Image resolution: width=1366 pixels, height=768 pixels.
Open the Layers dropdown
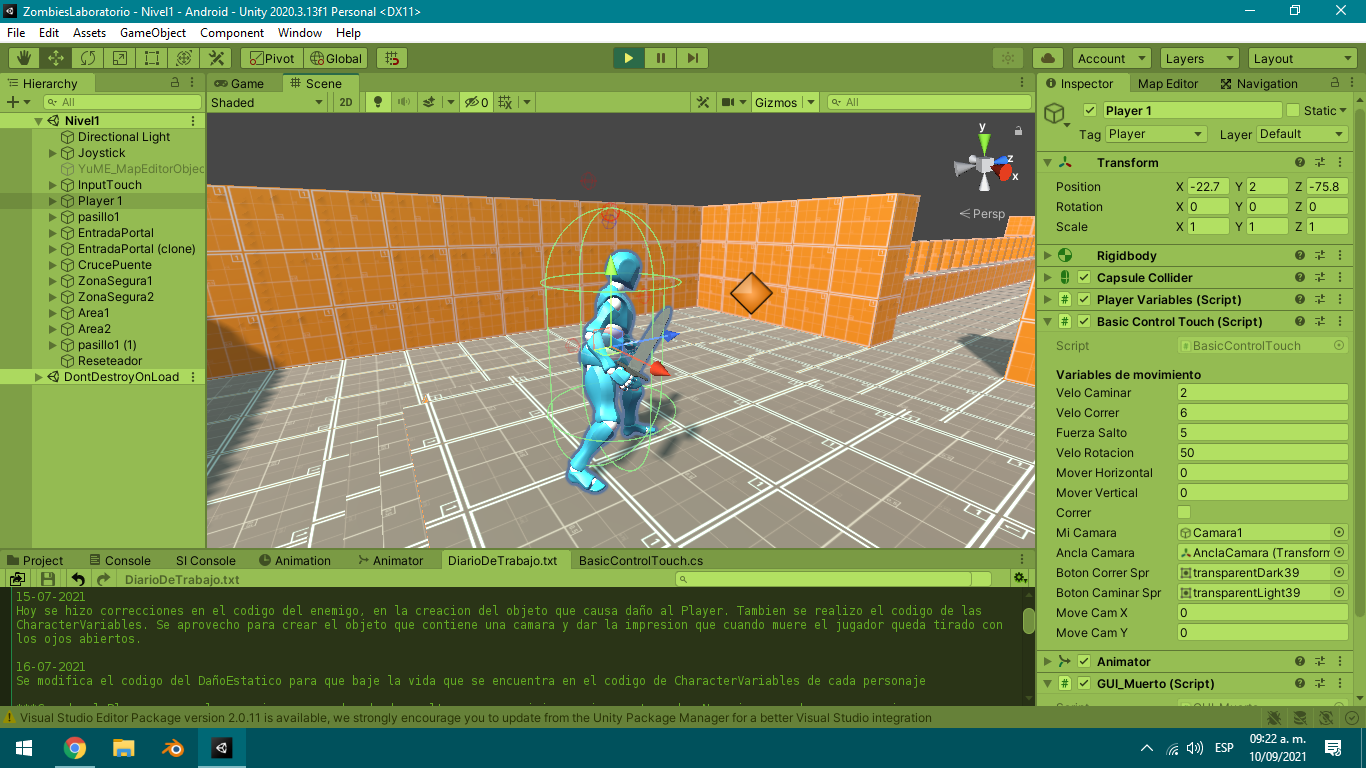click(1199, 58)
